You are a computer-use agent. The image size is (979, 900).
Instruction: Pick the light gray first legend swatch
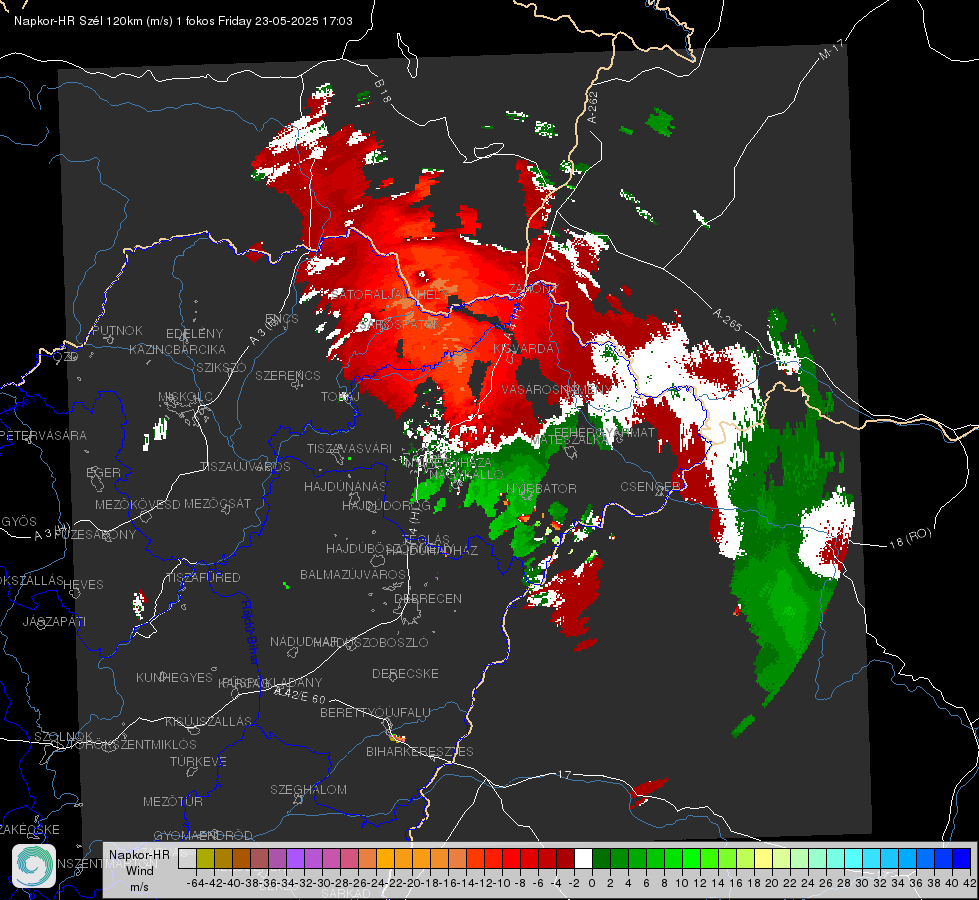(x=187, y=858)
